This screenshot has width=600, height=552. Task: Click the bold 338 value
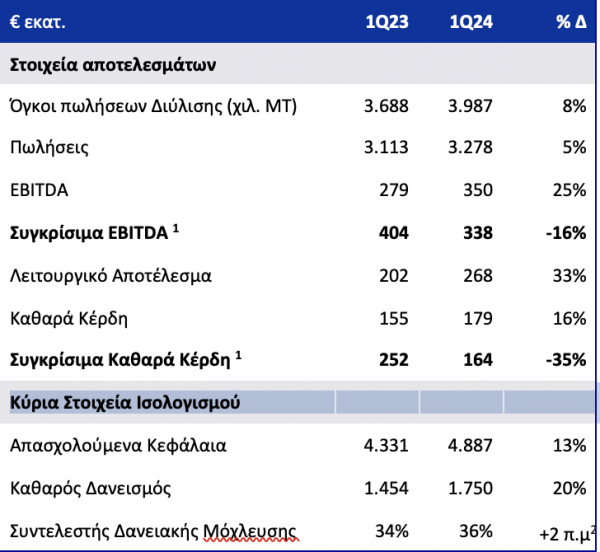pos(478,233)
